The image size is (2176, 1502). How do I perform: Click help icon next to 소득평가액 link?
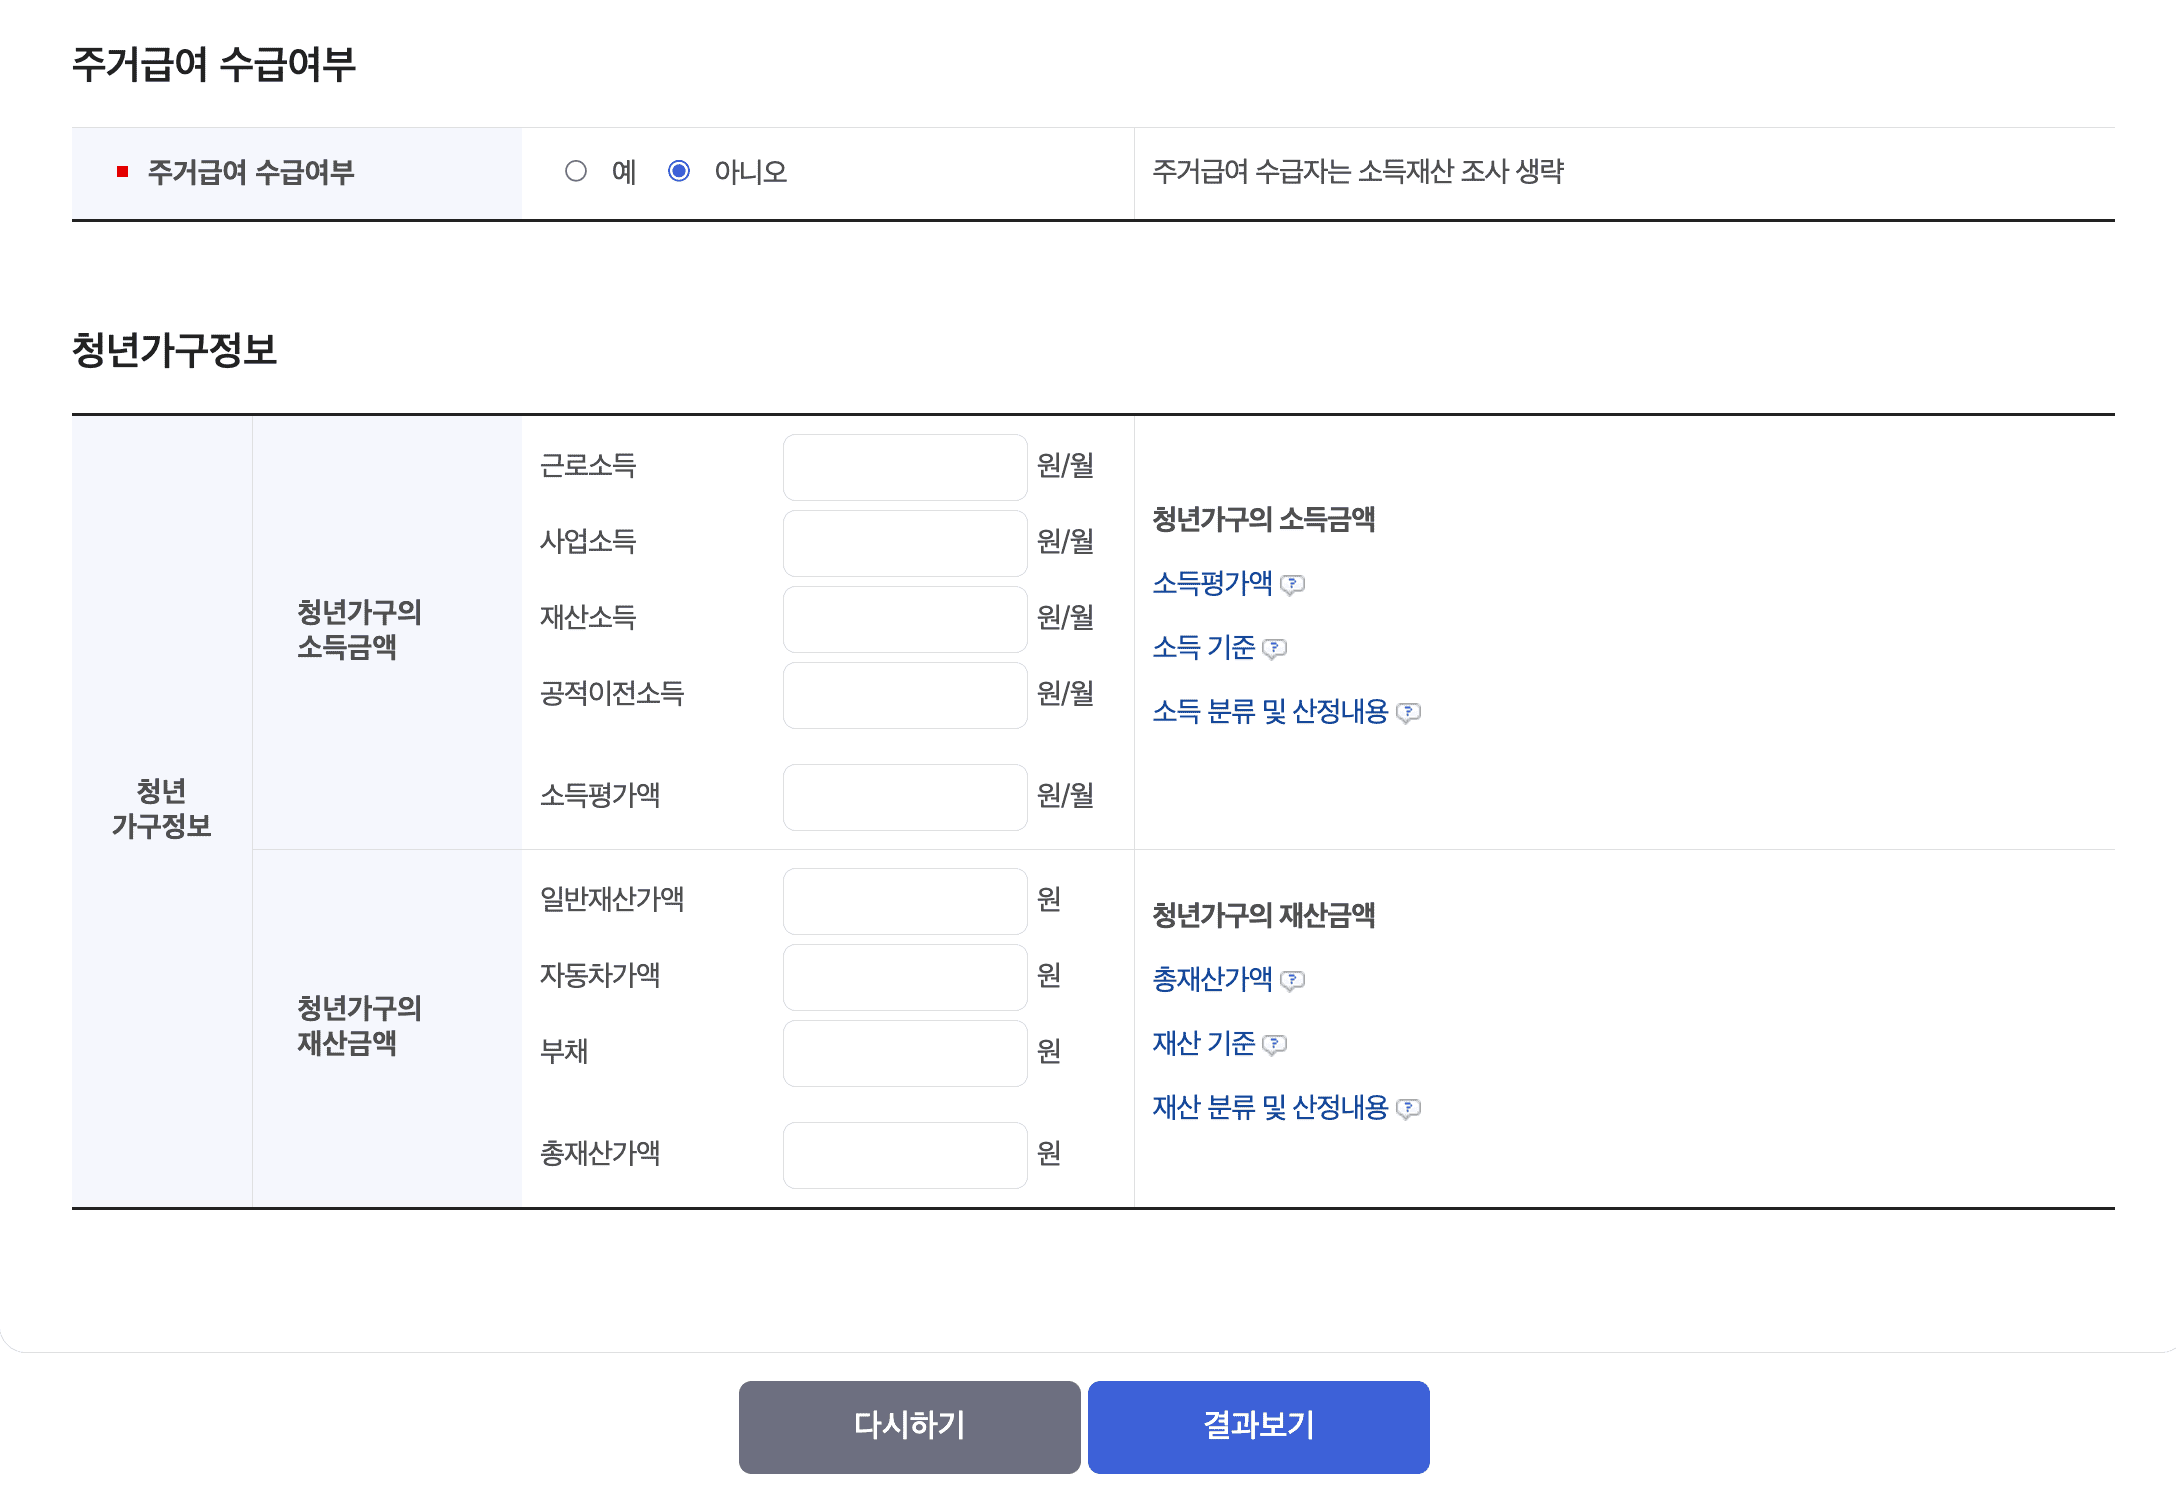[x=1292, y=584]
